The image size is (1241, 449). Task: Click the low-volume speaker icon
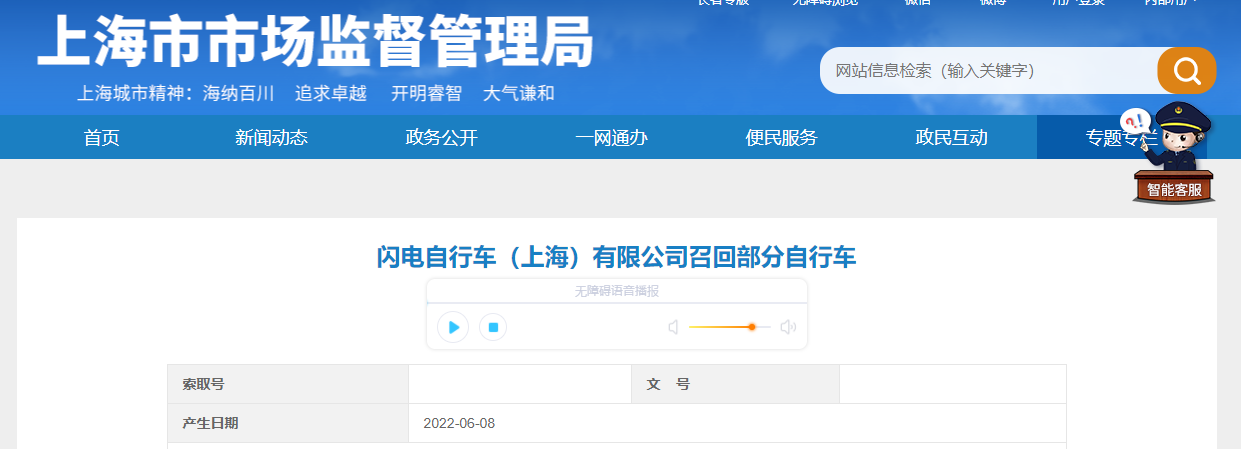point(673,327)
